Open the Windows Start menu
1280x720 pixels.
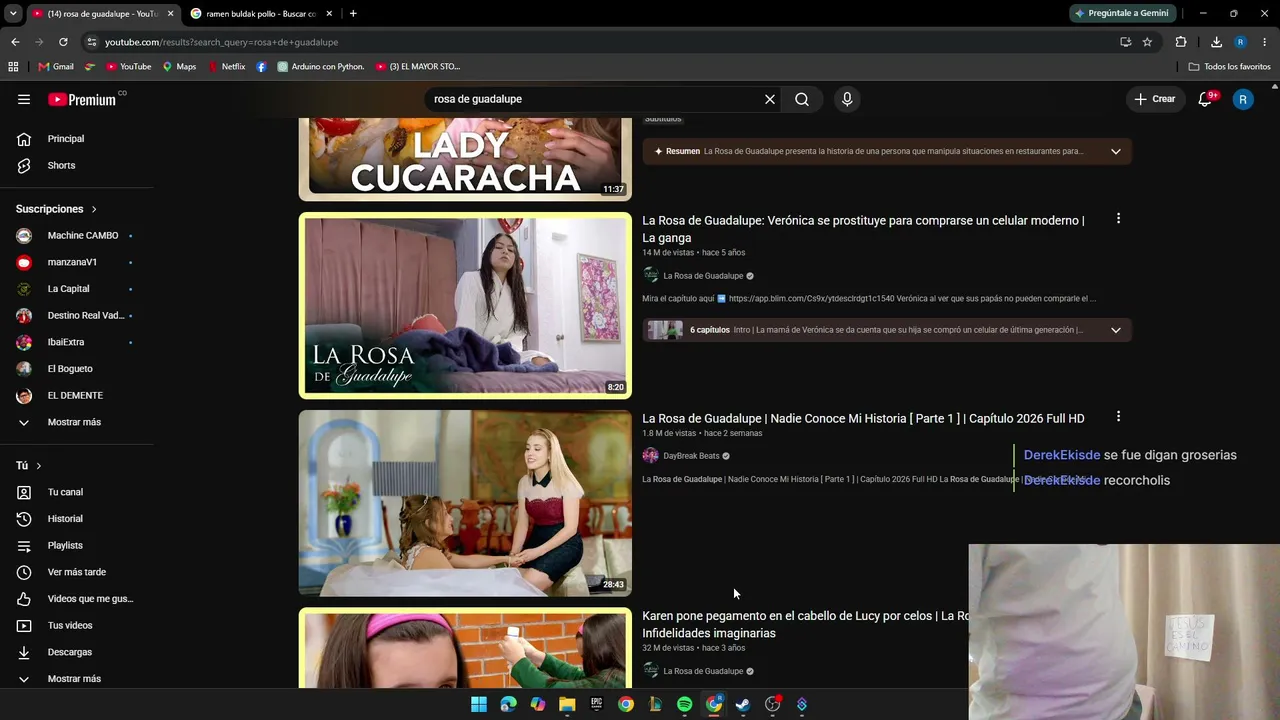click(x=479, y=704)
